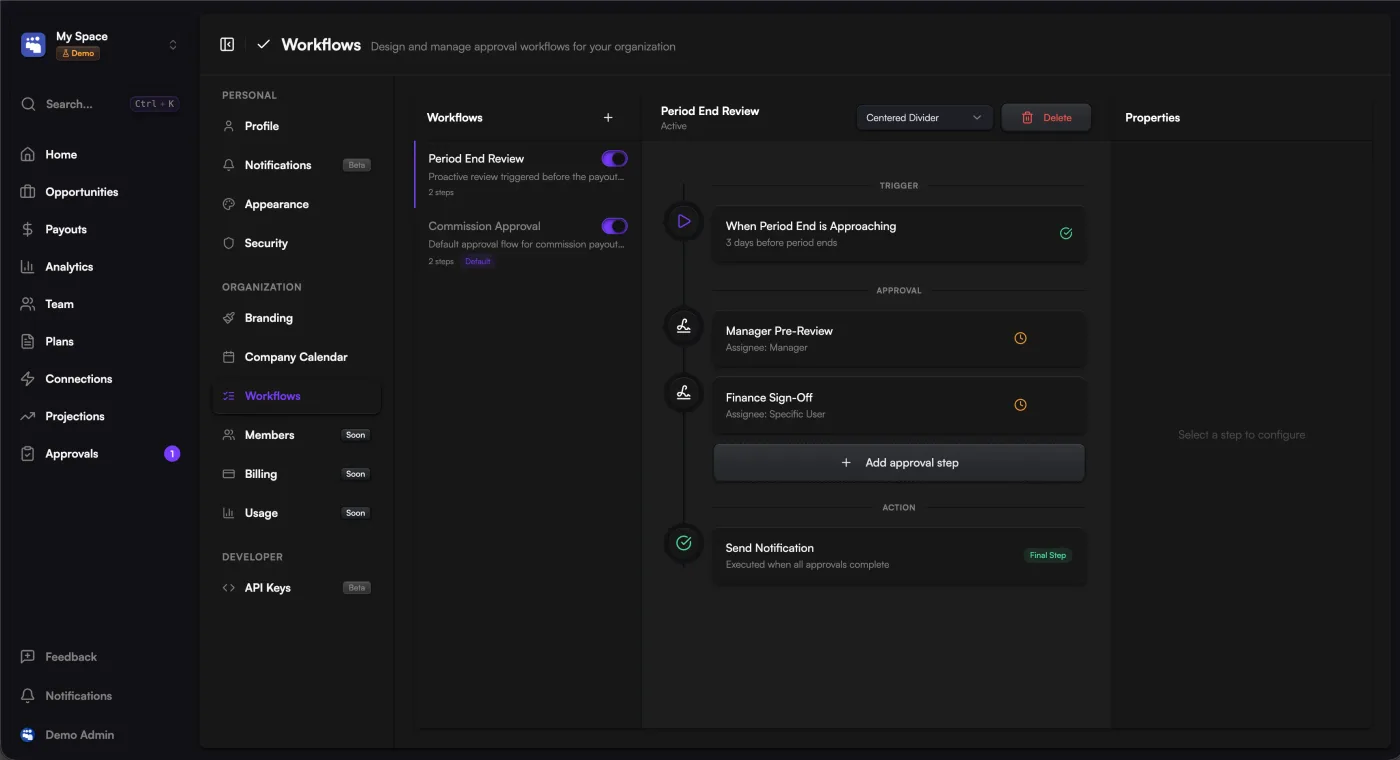The height and width of the screenshot is (760, 1400).
Task: Click the Appearance palette icon
Action: (229, 204)
